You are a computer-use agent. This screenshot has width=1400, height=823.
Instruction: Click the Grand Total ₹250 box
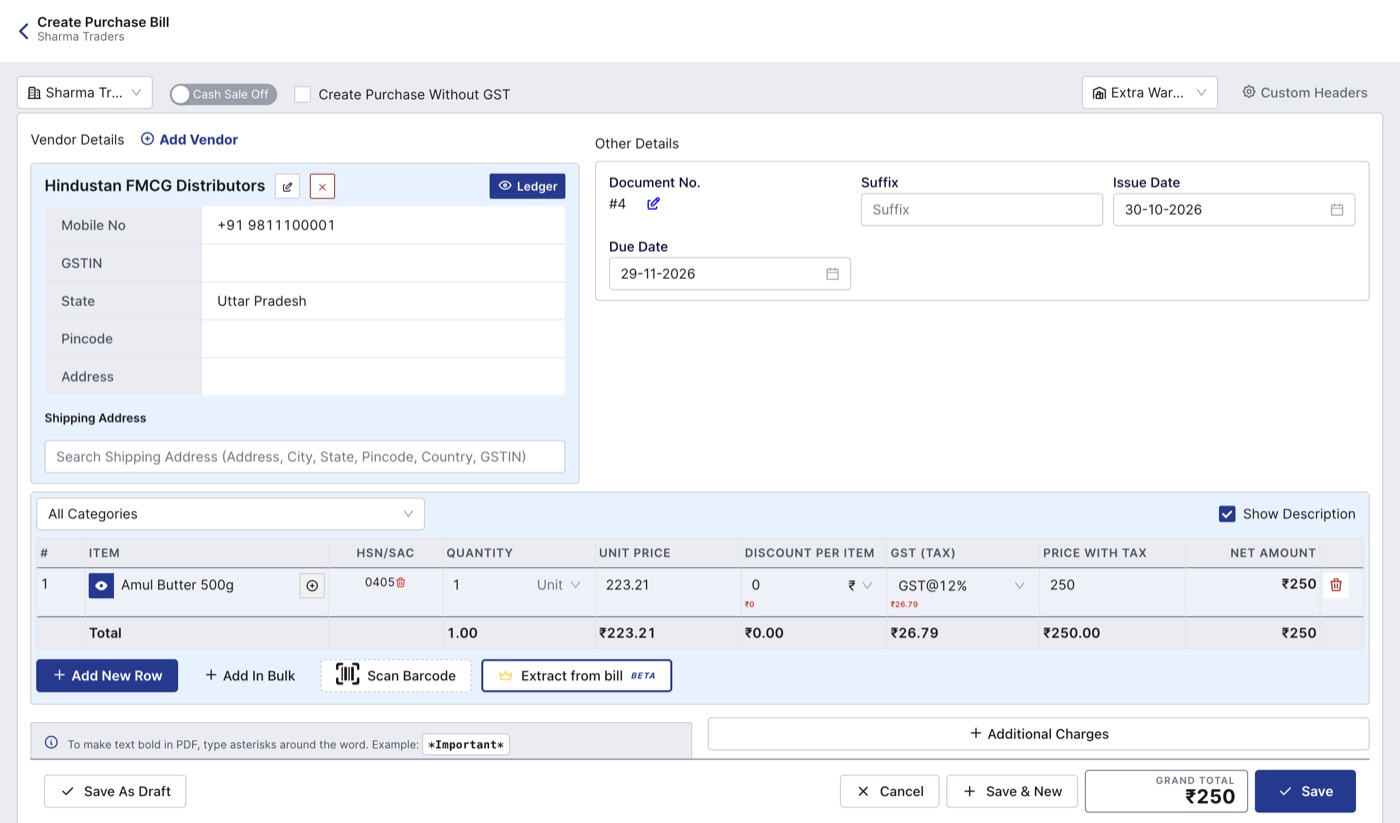pos(1166,791)
